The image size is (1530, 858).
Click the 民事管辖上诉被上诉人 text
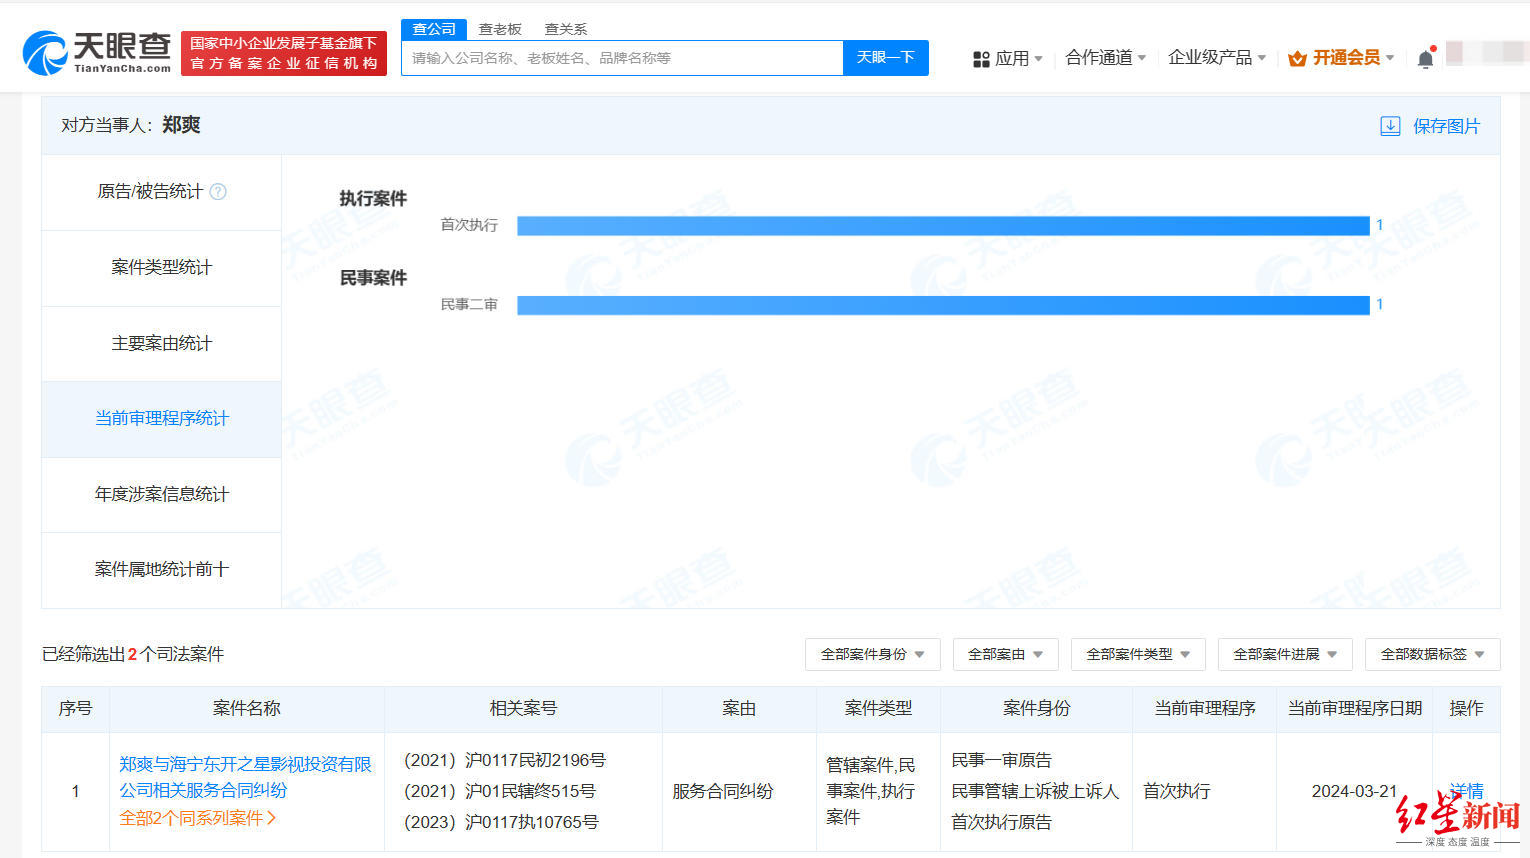click(x=1035, y=791)
